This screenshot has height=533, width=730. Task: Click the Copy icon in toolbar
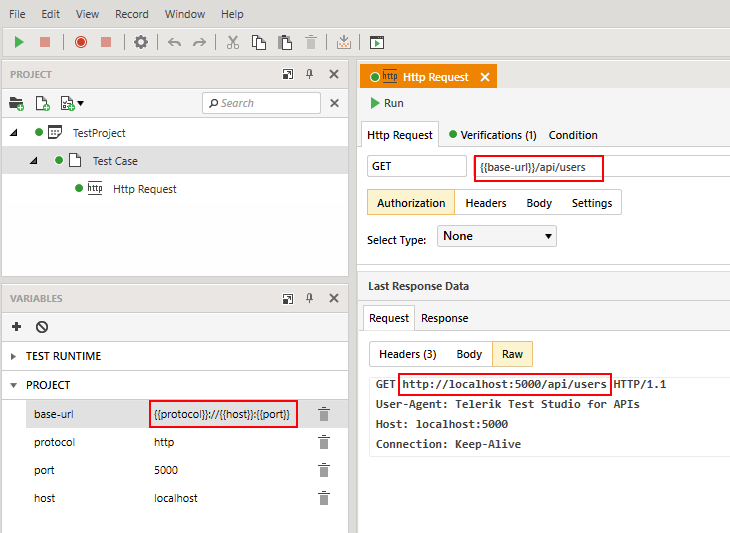pos(259,42)
